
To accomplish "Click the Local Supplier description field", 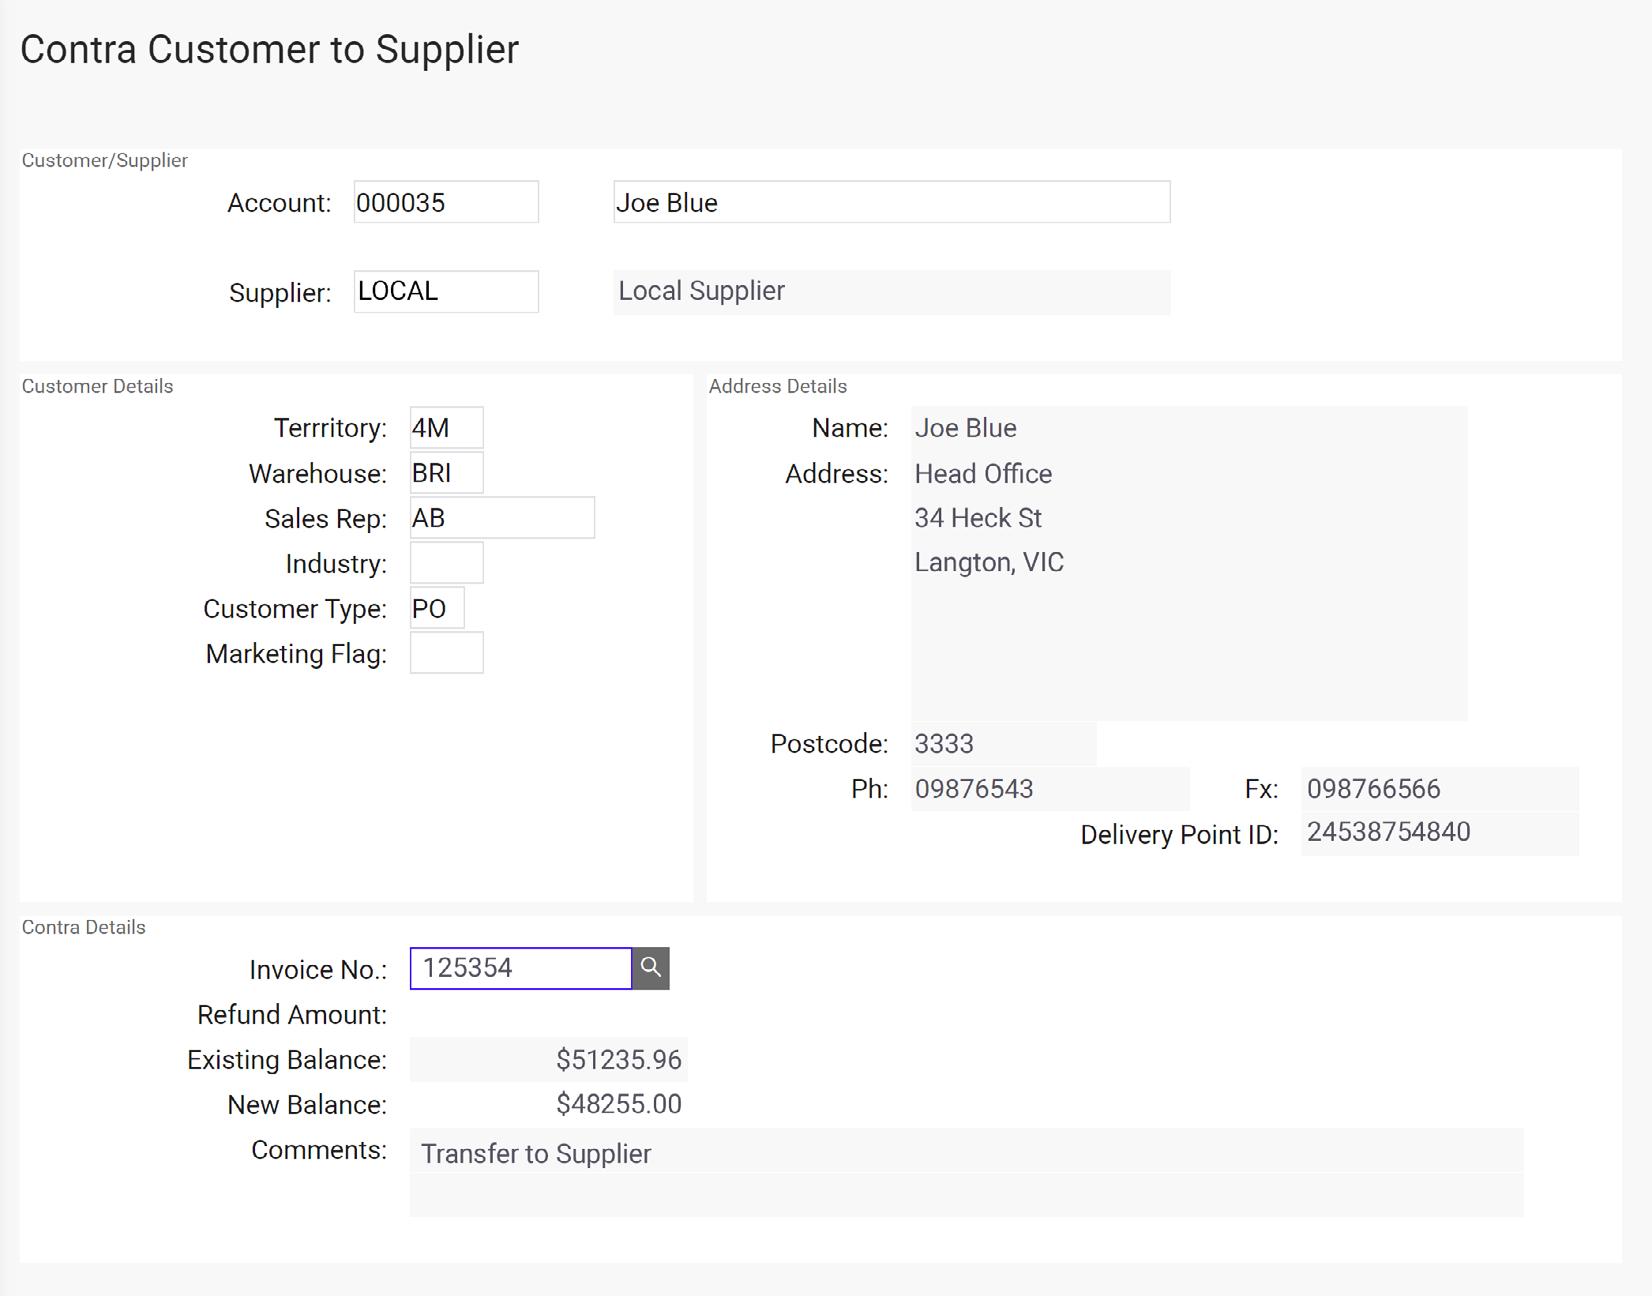I will click(891, 292).
